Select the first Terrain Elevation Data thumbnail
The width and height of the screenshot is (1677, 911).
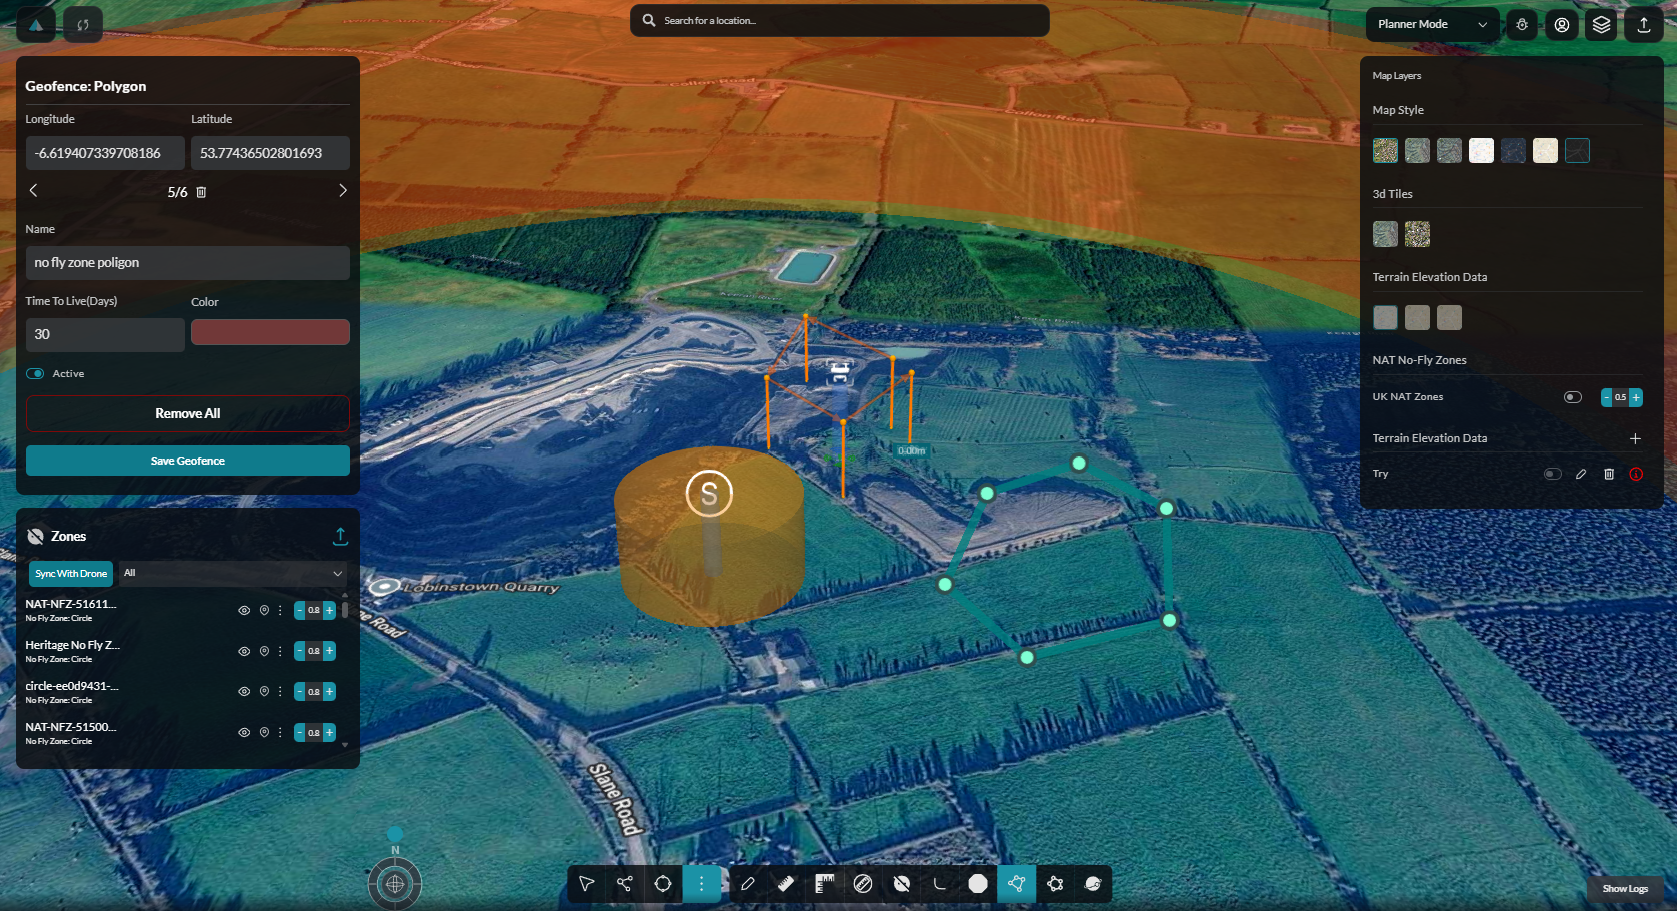1385,318
